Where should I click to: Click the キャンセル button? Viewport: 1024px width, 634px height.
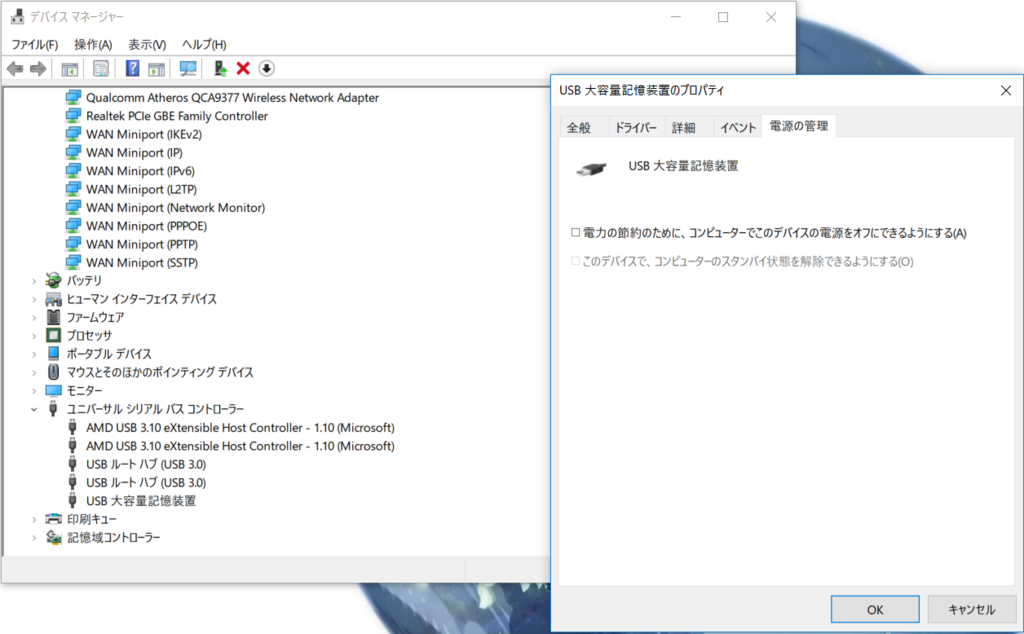click(x=972, y=609)
